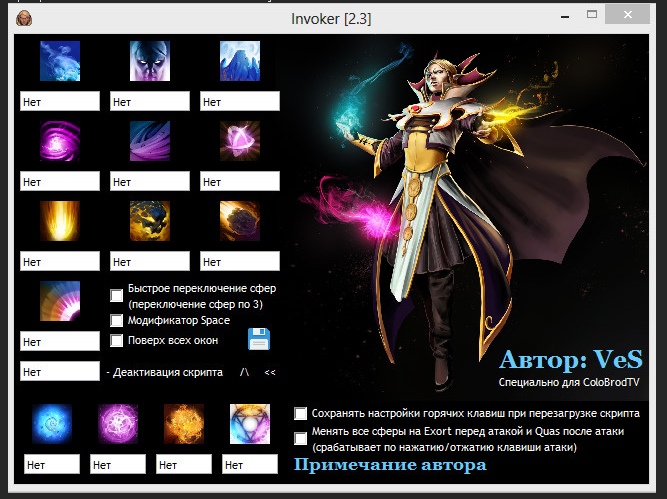Open the Примечание автора link
Image resolution: width=667 pixels, height=499 pixels.
[x=390, y=465]
